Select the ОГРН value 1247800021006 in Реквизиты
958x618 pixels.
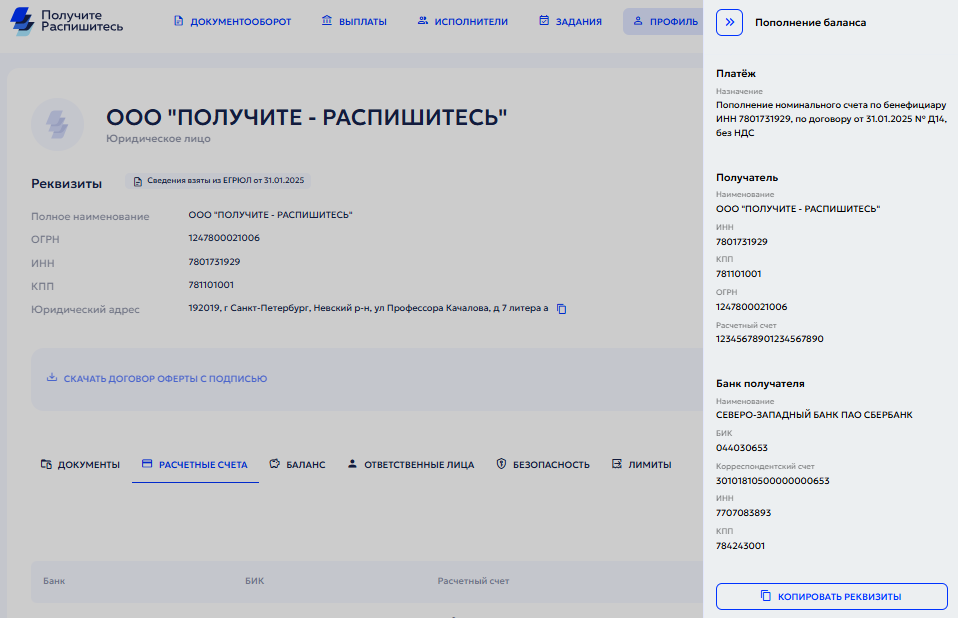[x=224, y=238]
